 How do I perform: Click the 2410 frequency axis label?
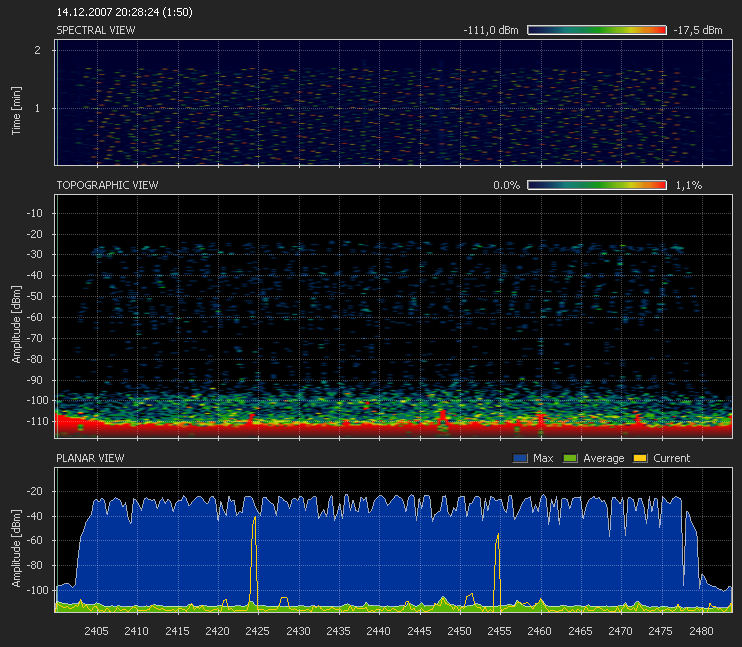point(137,631)
